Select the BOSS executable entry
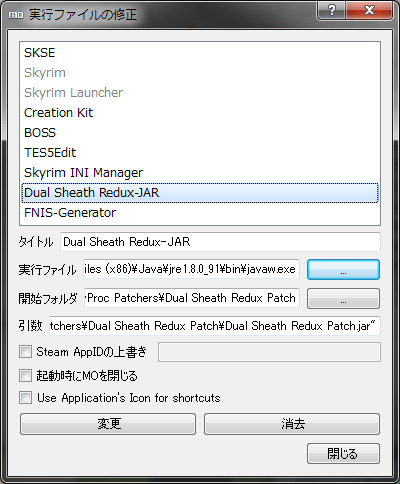This screenshot has width=400, height=484. click(200, 133)
